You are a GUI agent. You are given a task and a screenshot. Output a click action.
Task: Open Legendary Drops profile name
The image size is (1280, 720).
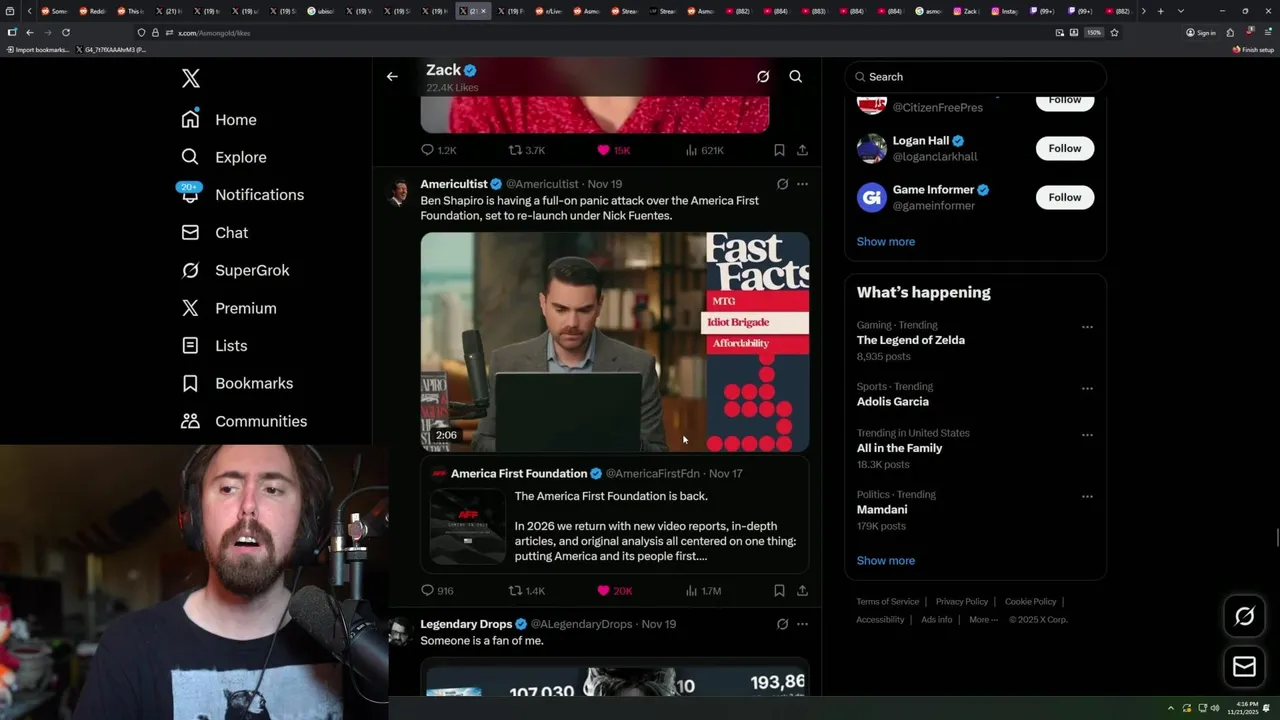[x=466, y=624]
